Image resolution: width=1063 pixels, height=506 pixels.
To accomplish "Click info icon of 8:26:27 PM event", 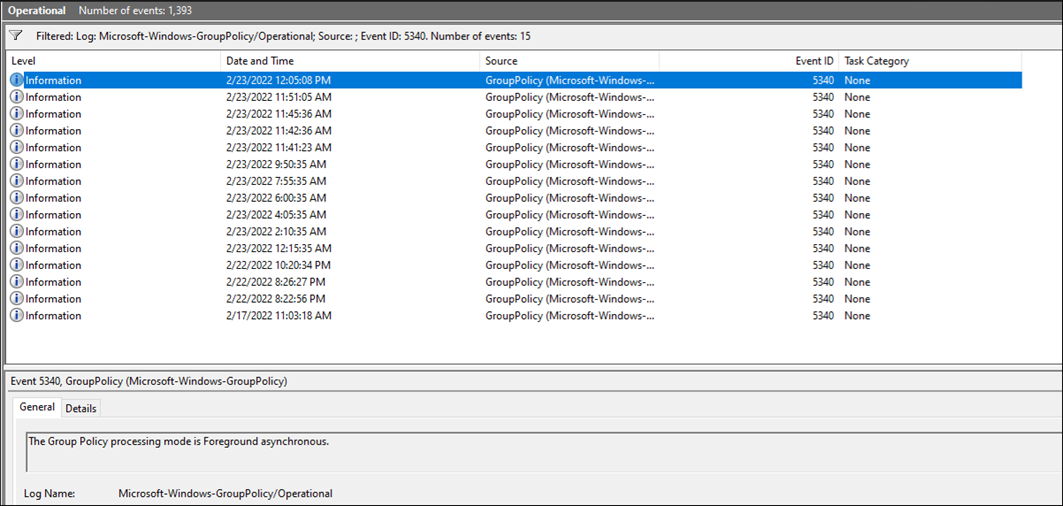I will pos(17,282).
